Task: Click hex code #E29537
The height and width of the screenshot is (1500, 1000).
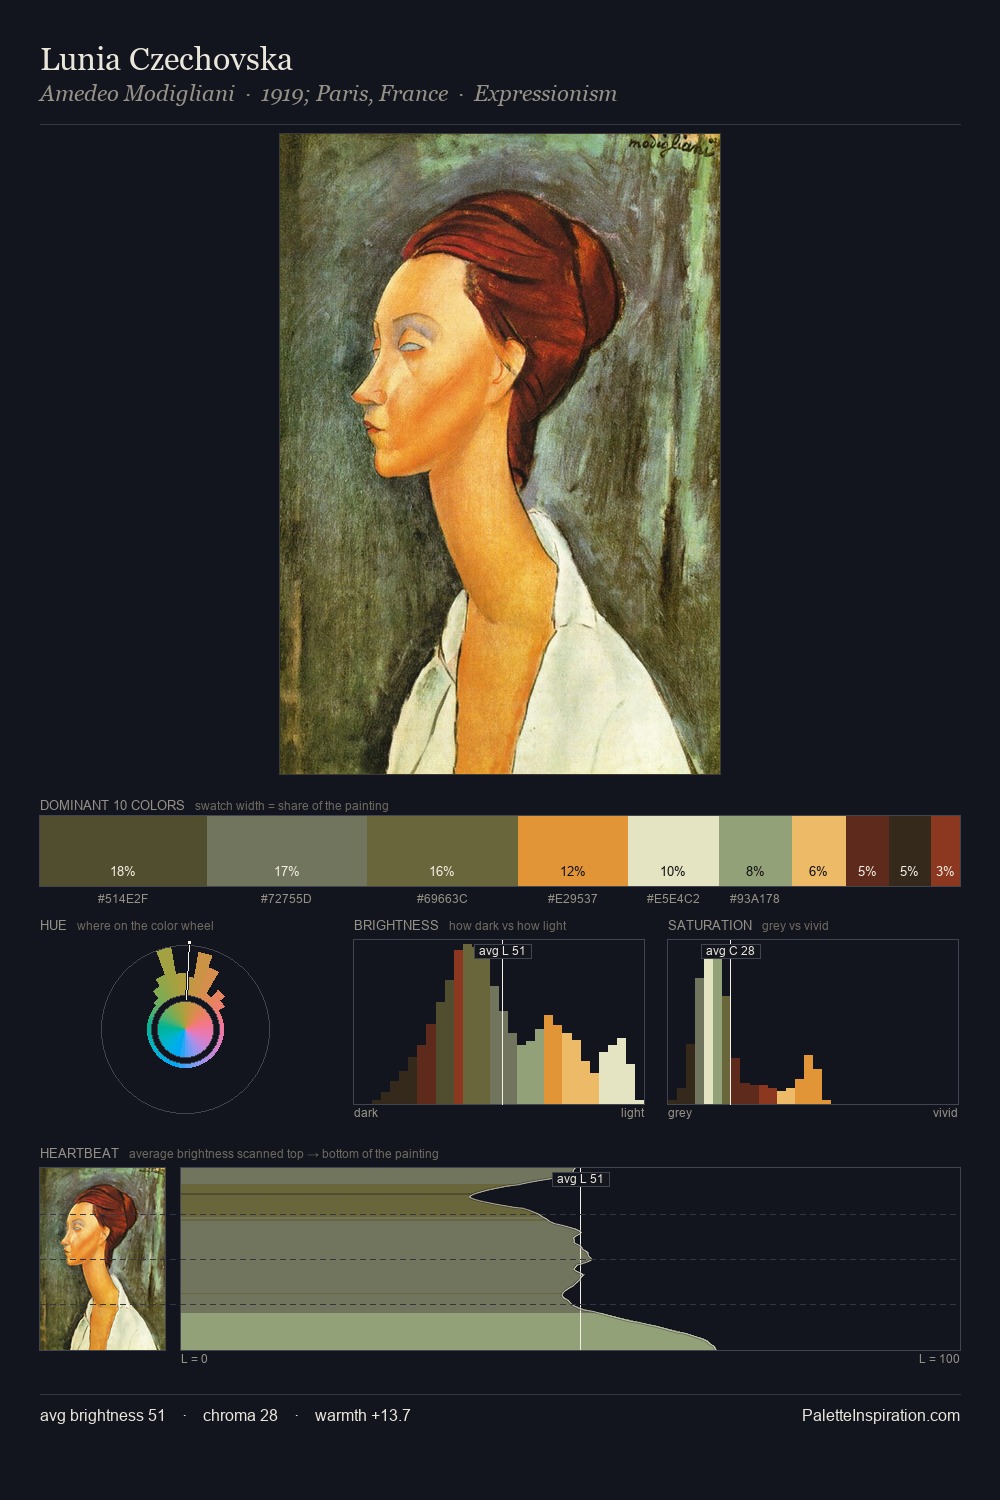Action: coord(573,899)
